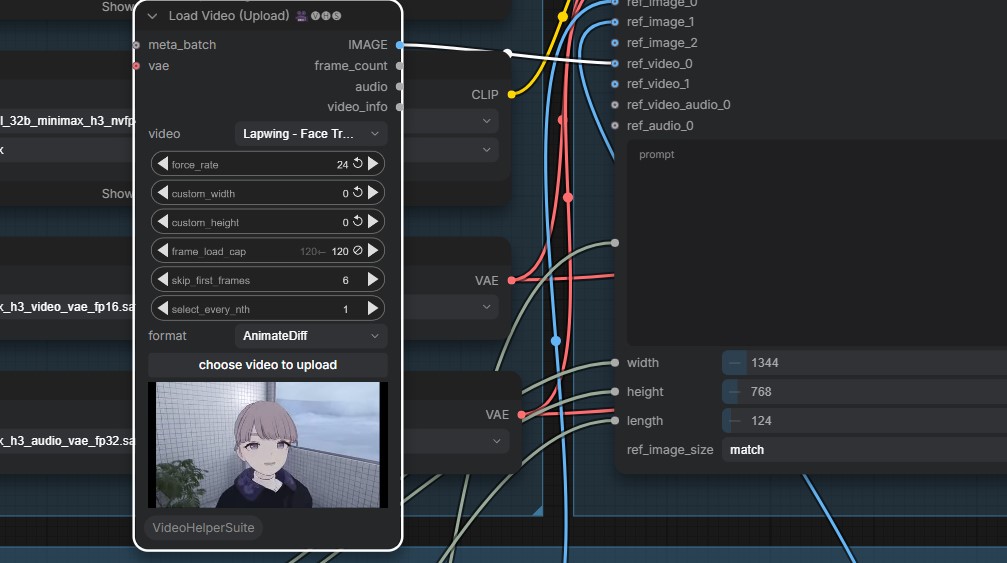Click the frame_load_cap disable icon

[358, 250]
